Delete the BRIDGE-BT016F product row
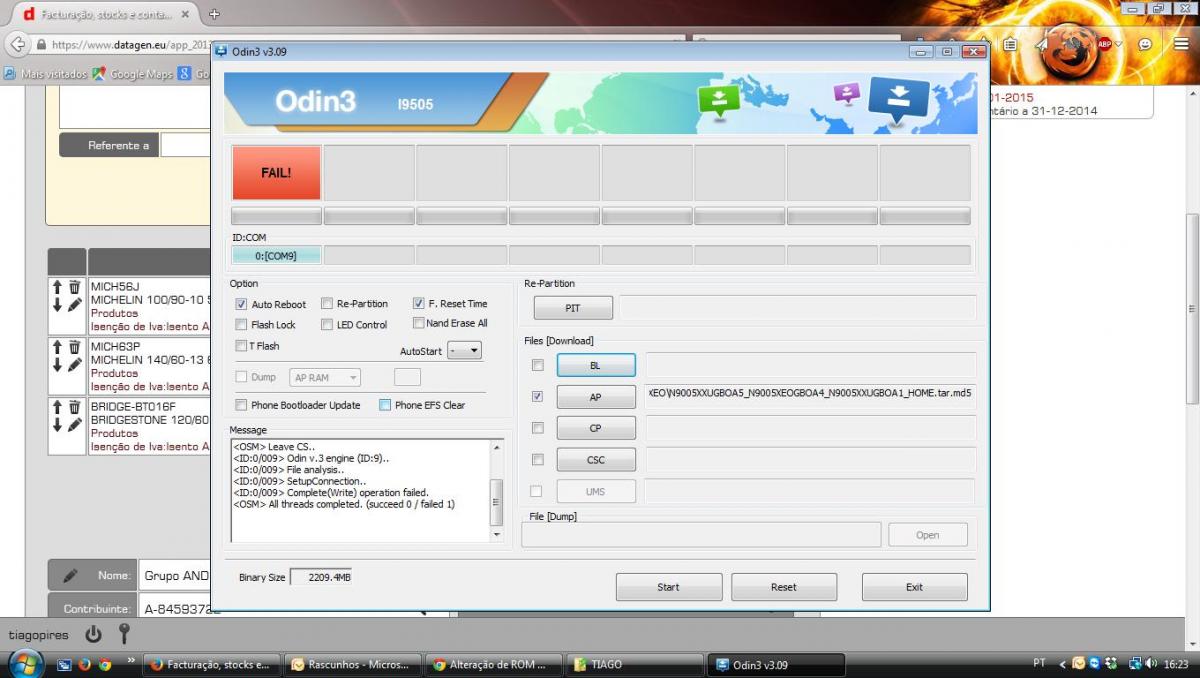1200x678 pixels. 74,407
